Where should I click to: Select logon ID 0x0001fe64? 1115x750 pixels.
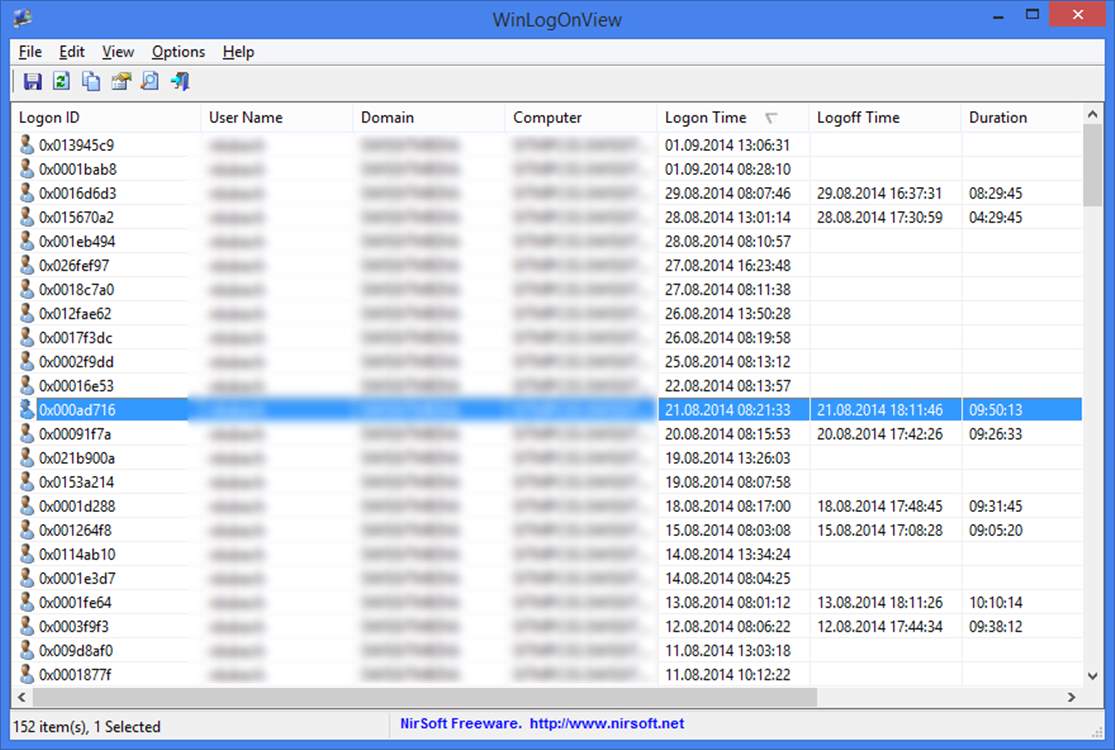tap(75, 603)
